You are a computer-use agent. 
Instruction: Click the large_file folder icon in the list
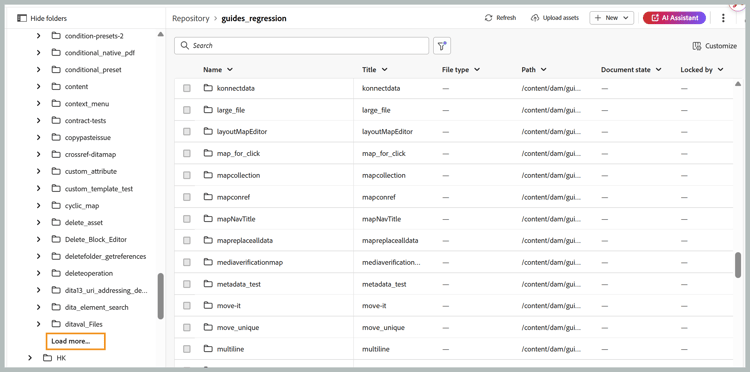[x=208, y=109]
